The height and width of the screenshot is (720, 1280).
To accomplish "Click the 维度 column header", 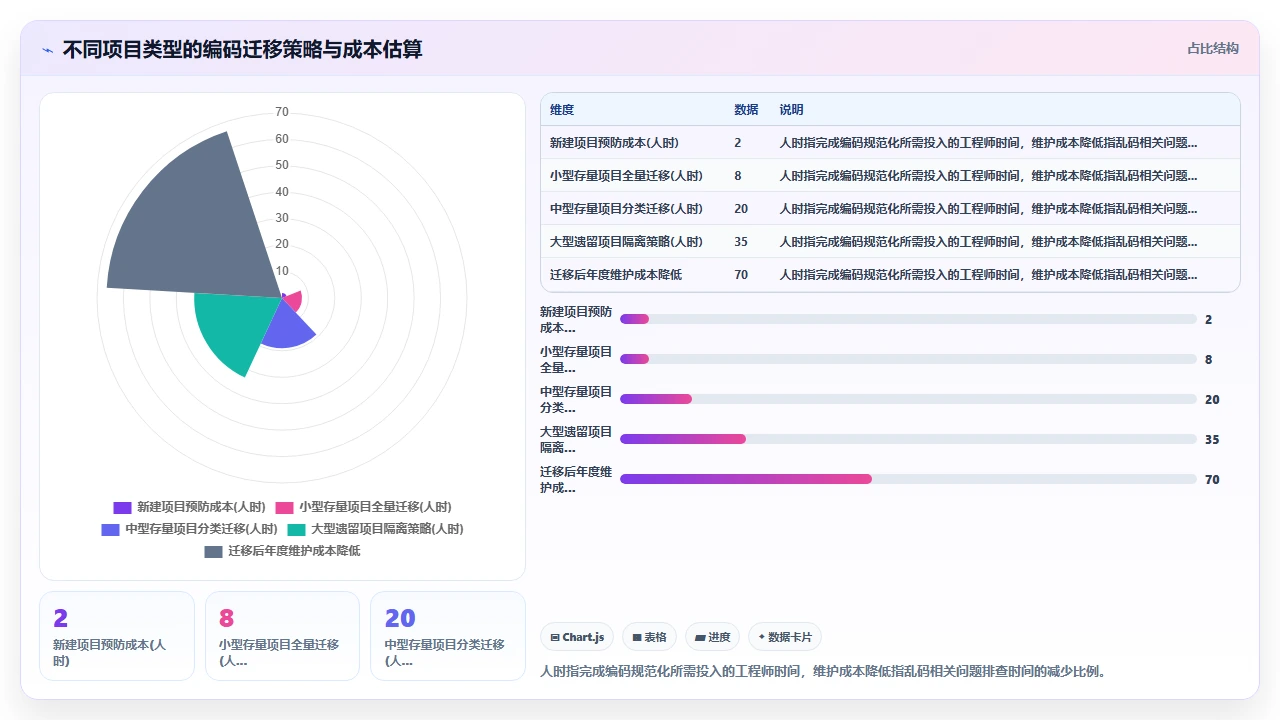I will pyautogui.click(x=562, y=110).
